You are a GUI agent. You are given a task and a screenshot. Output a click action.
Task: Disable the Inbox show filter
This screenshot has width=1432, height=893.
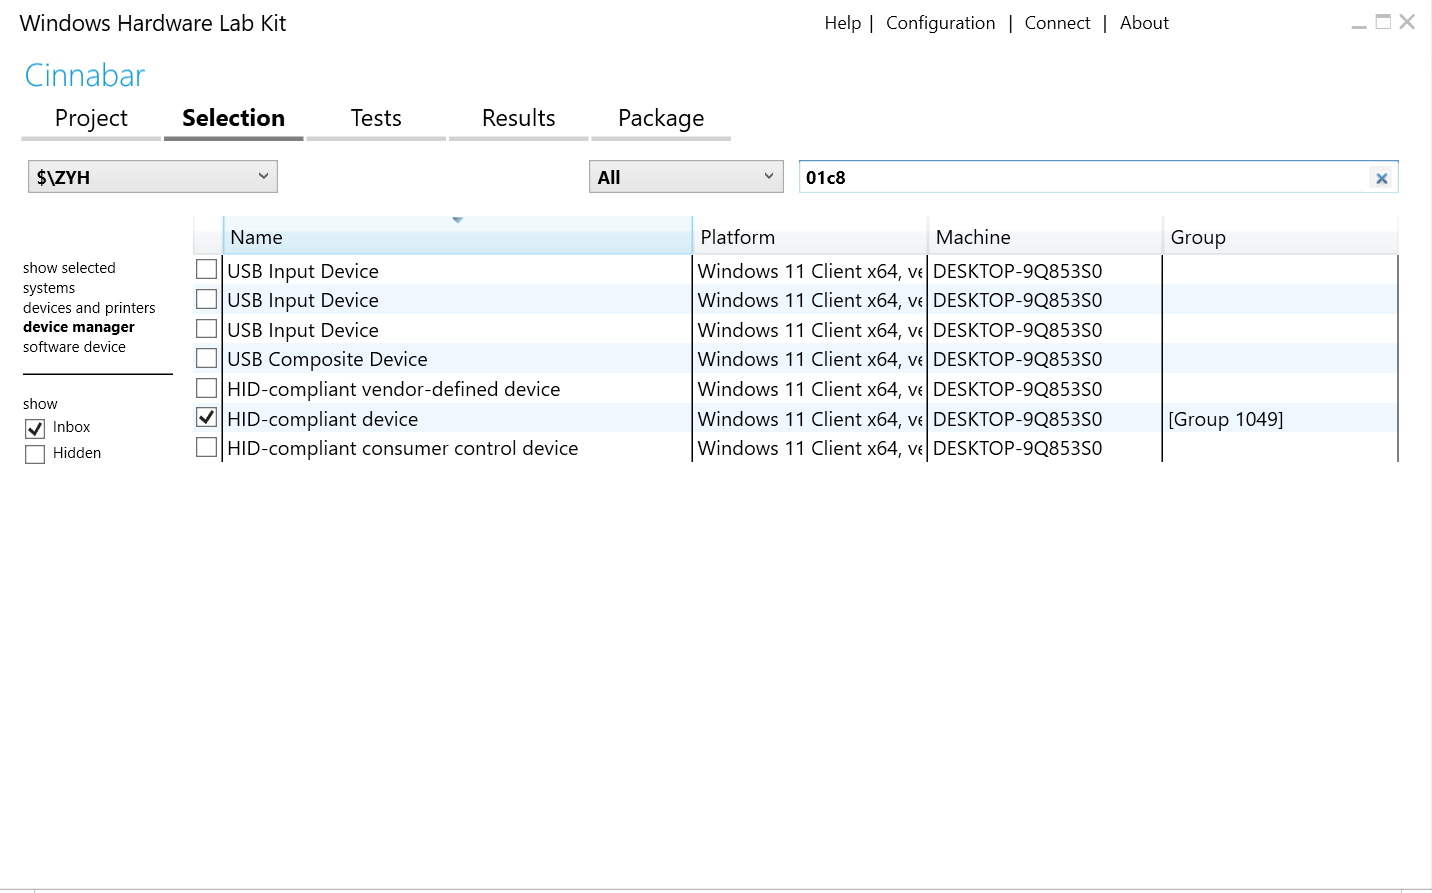[x=35, y=428]
